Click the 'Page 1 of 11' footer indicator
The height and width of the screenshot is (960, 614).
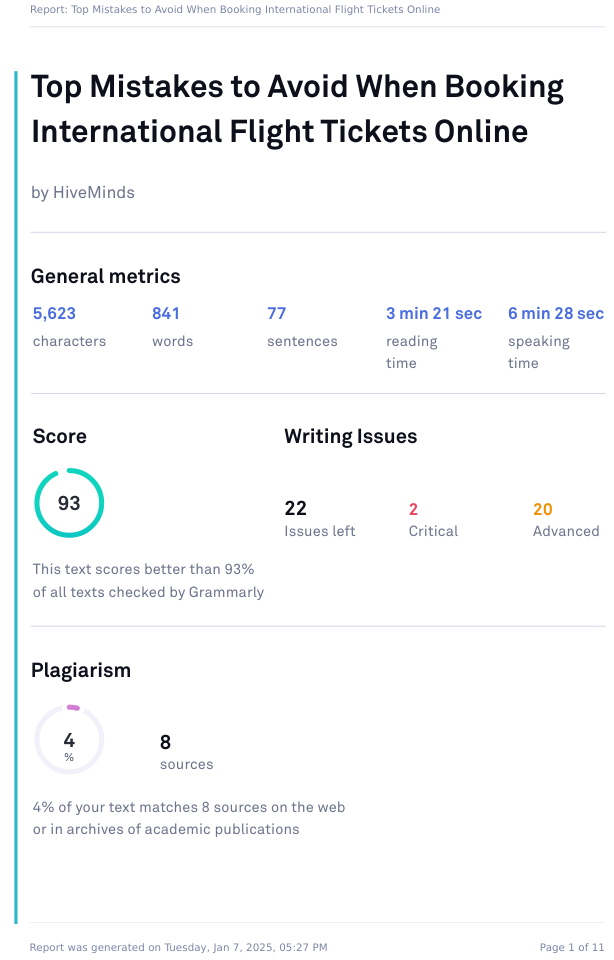click(x=572, y=948)
